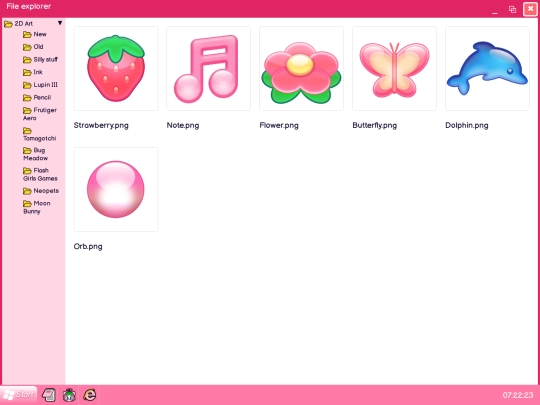Open the Flower.png thumbnail
The width and height of the screenshot is (540, 405).
[301, 69]
